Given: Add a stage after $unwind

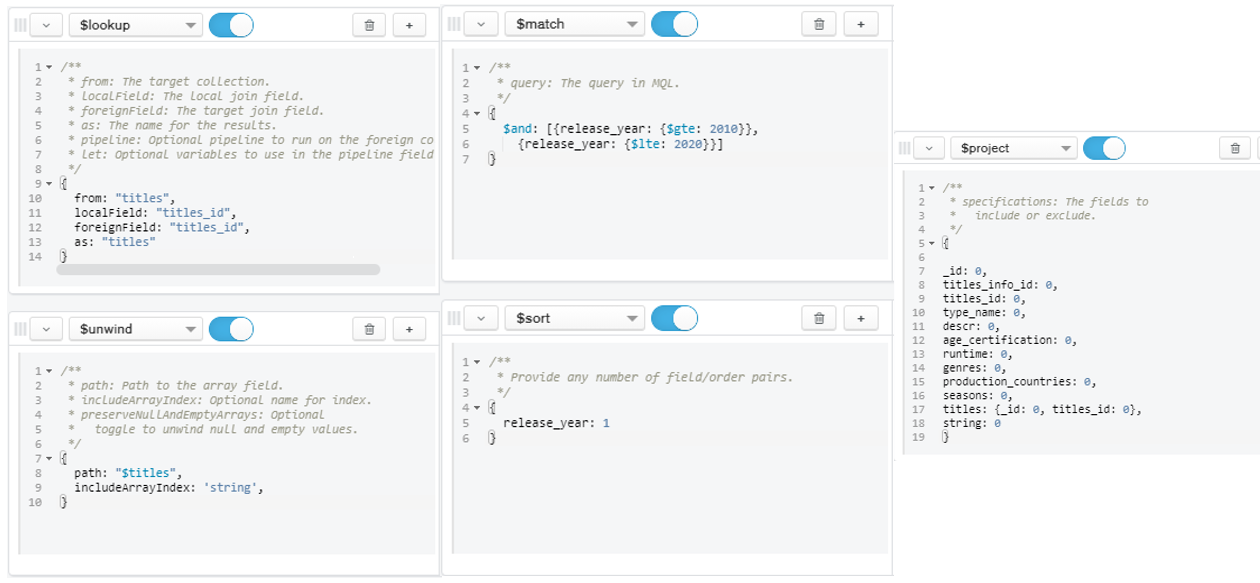Looking at the screenshot, I should point(409,328).
